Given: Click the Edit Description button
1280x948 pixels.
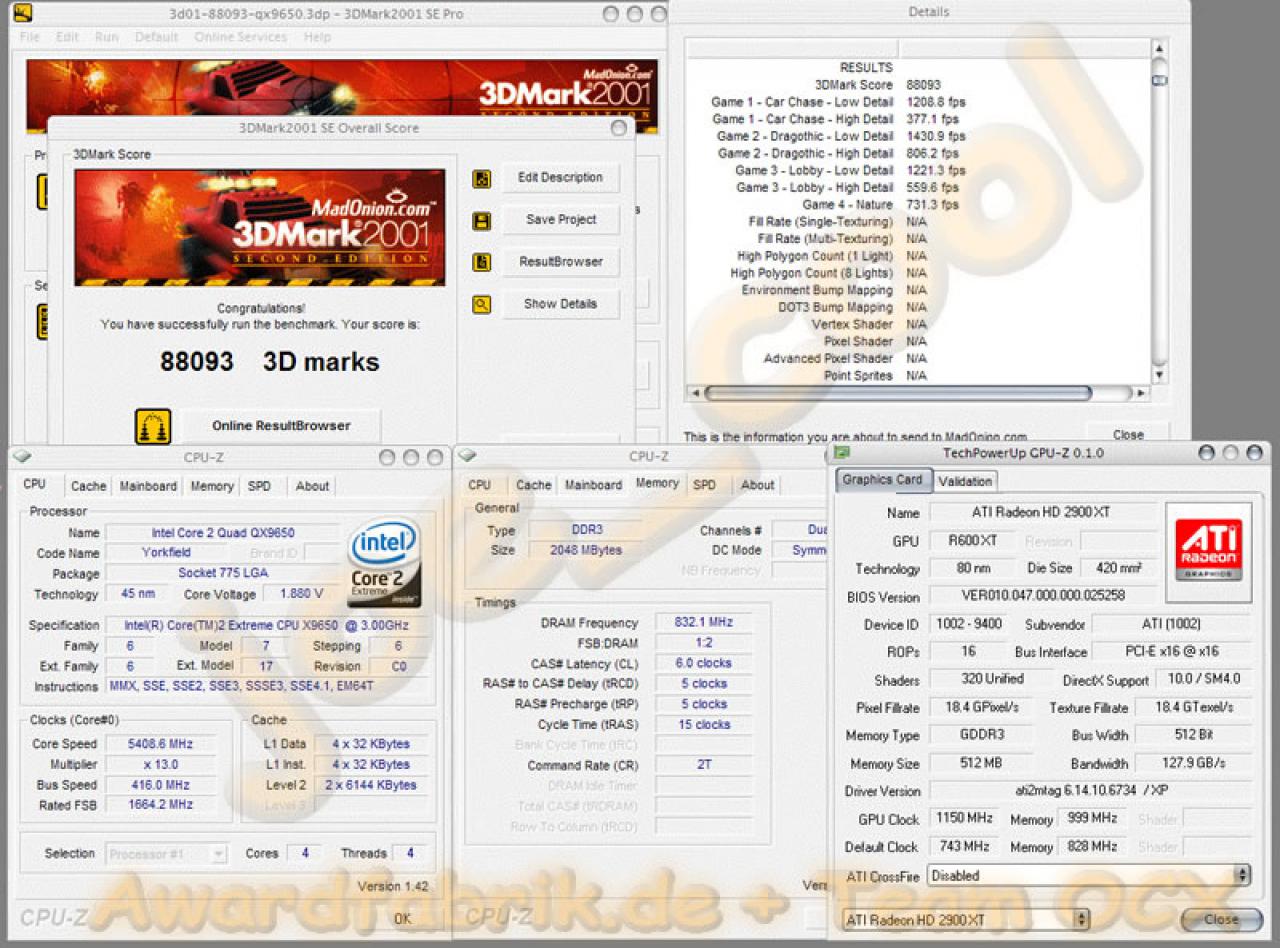Looking at the screenshot, I should click(560, 178).
